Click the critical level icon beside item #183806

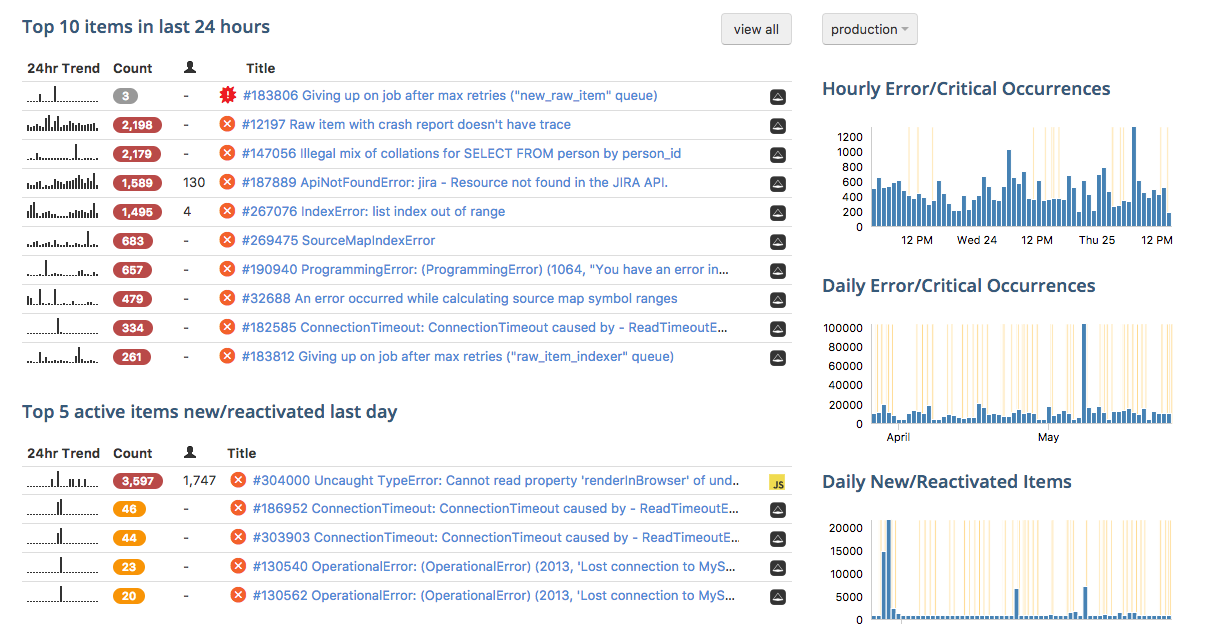tap(227, 96)
